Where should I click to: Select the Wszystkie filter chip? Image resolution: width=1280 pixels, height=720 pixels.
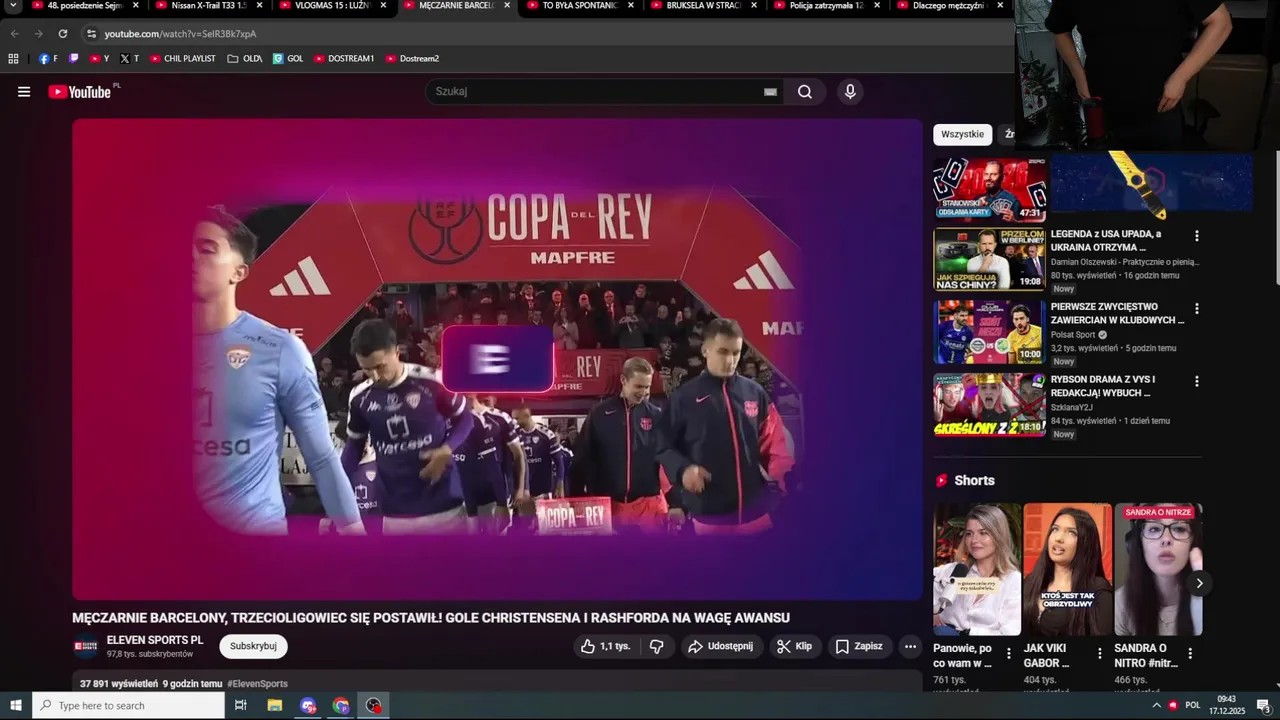(x=962, y=134)
